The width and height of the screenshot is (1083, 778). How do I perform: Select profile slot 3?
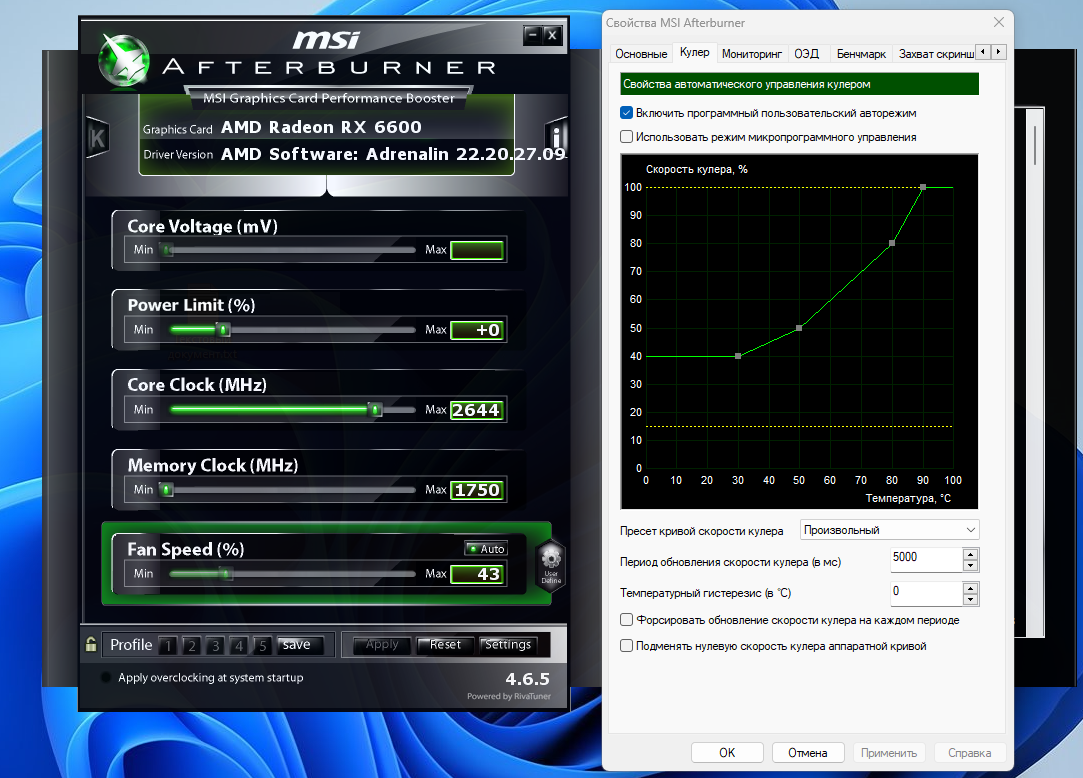click(216, 645)
